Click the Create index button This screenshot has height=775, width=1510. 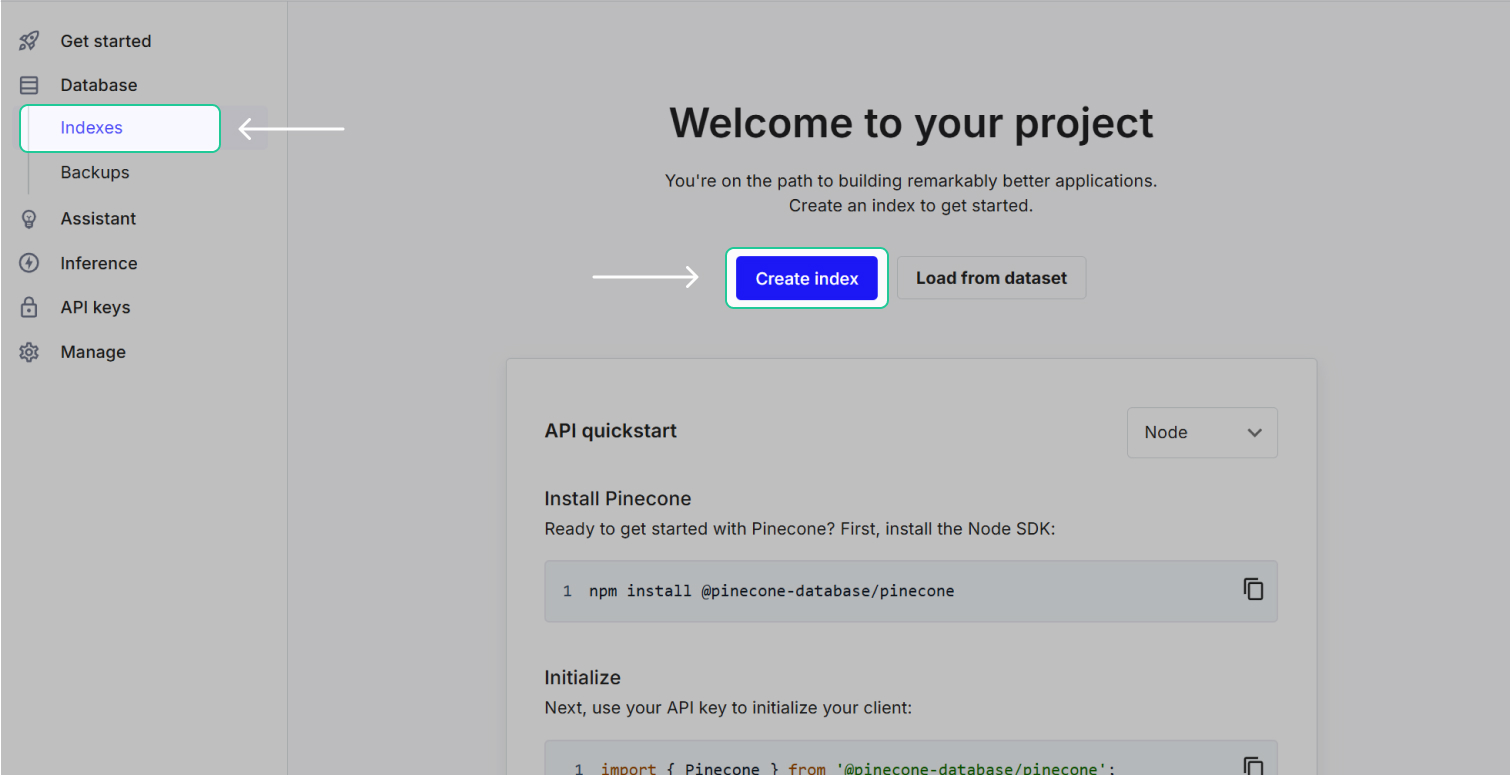click(807, 278)
